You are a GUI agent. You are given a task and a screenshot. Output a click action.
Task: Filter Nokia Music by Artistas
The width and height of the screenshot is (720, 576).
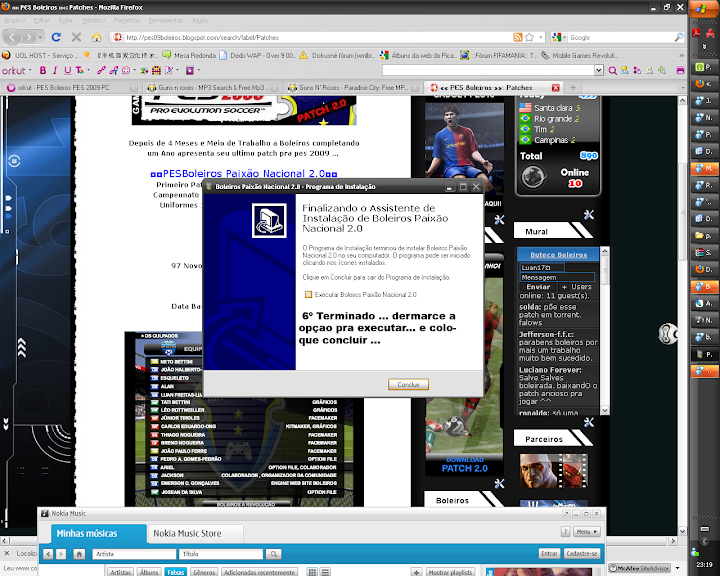pos(120,572)
